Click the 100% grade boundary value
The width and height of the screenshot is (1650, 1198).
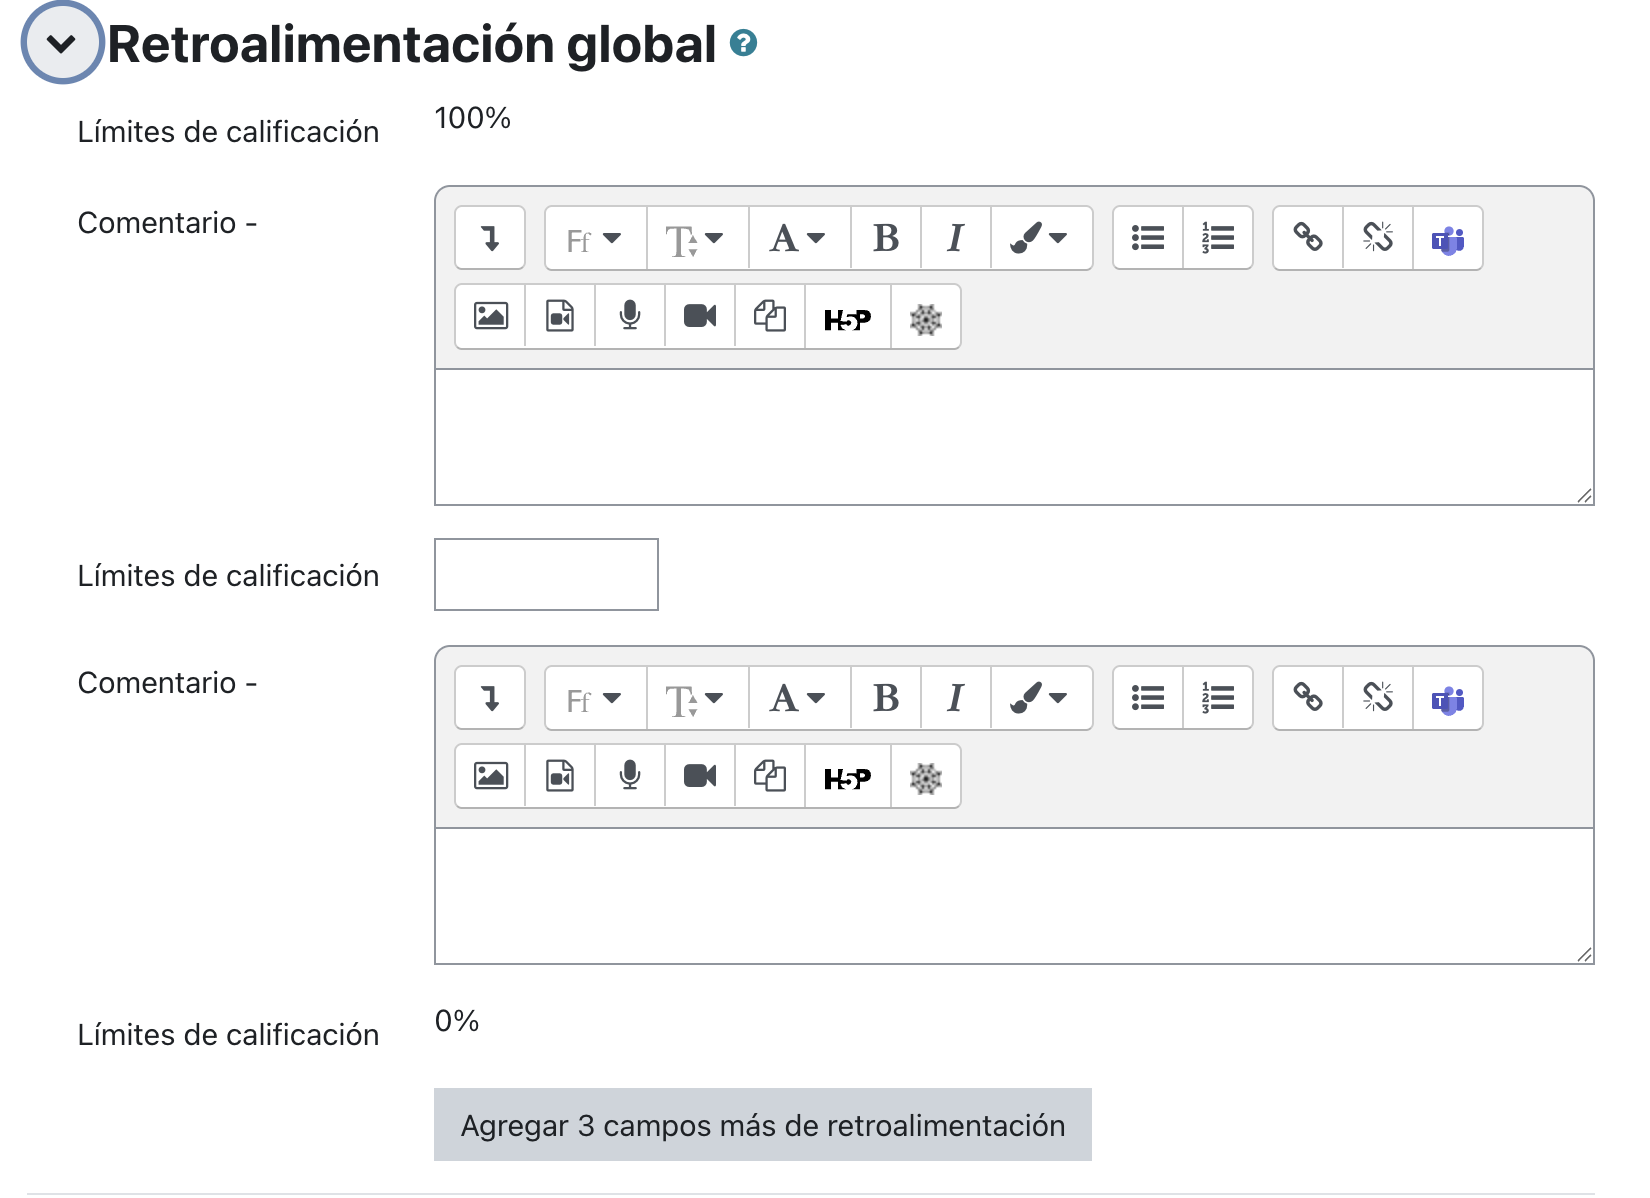coord(472,118)
